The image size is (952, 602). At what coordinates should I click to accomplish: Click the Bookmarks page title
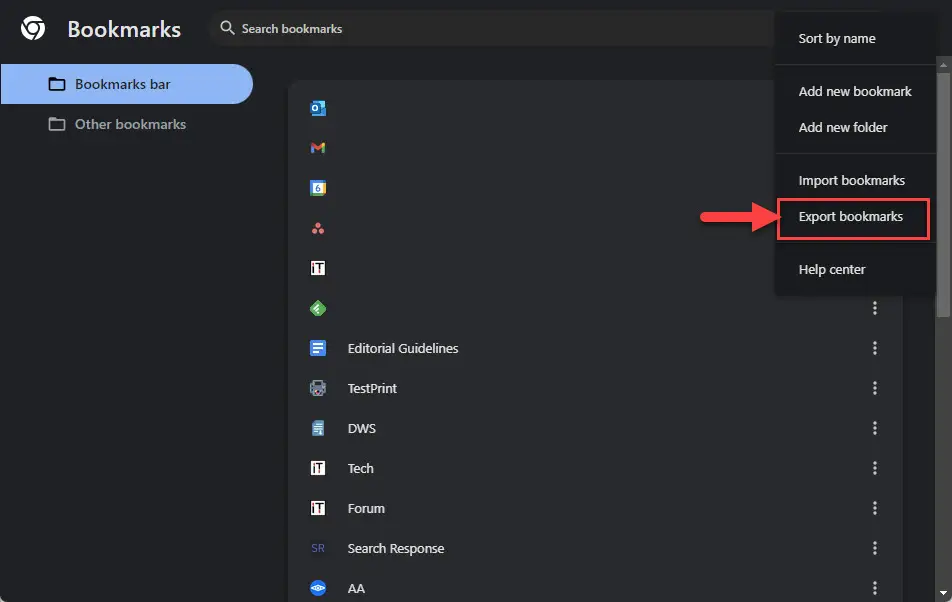pyautogui.click(x=124, y=29)
